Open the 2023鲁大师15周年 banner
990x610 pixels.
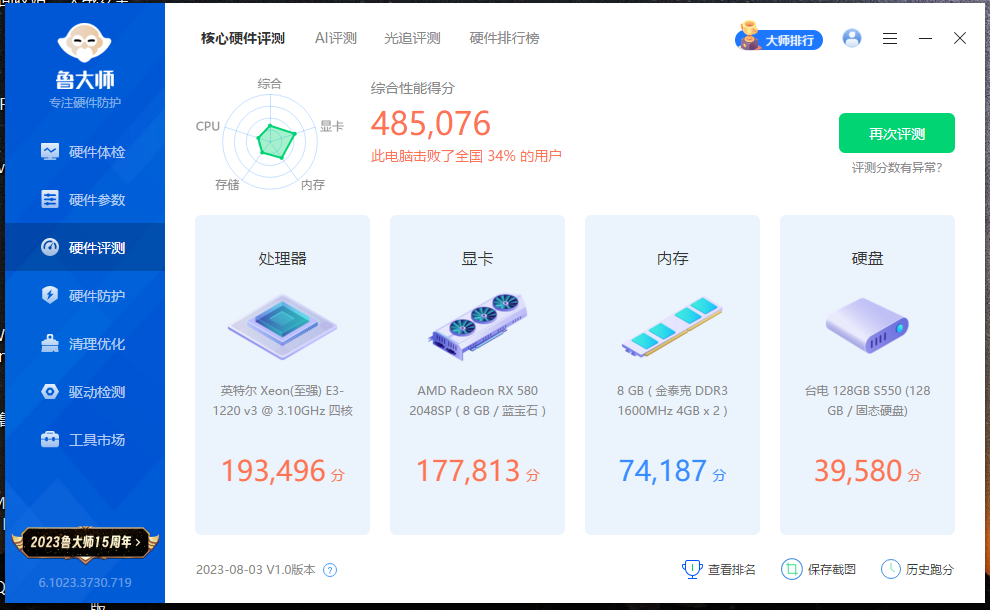click(85, 542)
